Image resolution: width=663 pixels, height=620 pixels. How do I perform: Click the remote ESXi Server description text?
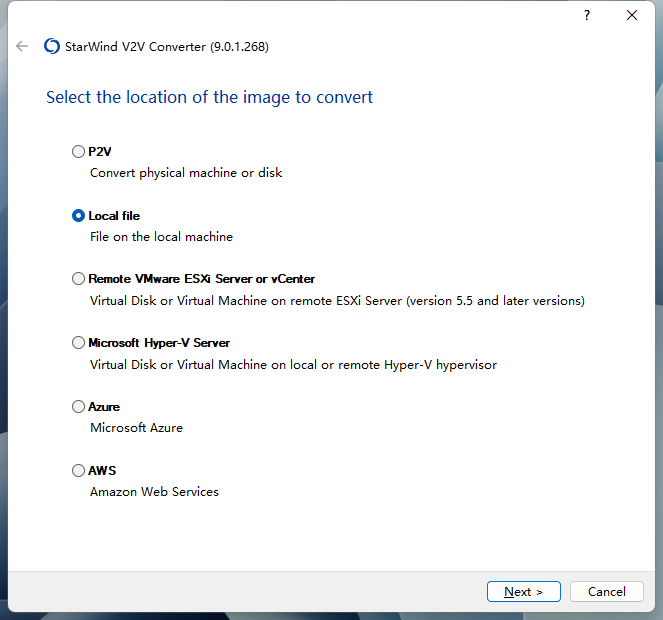[x=337, y=301]
